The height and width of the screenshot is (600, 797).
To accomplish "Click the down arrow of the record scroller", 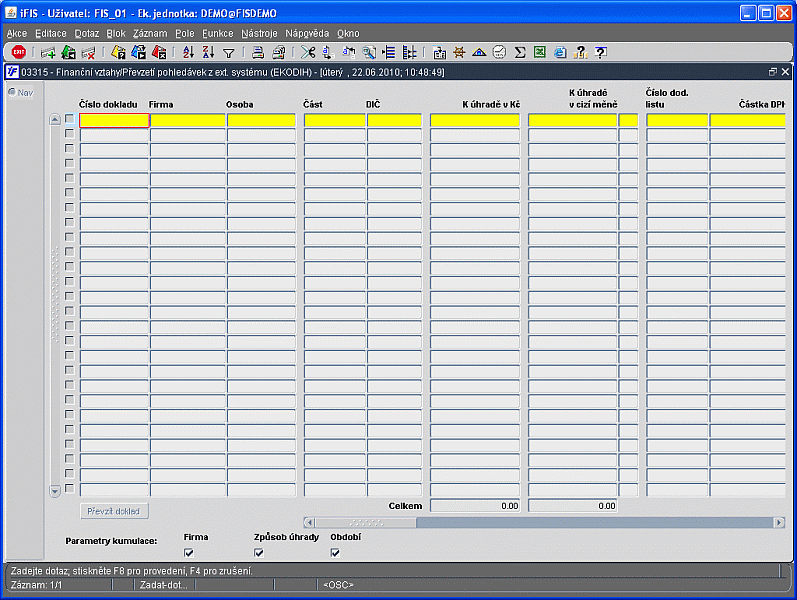I will 55,491.
